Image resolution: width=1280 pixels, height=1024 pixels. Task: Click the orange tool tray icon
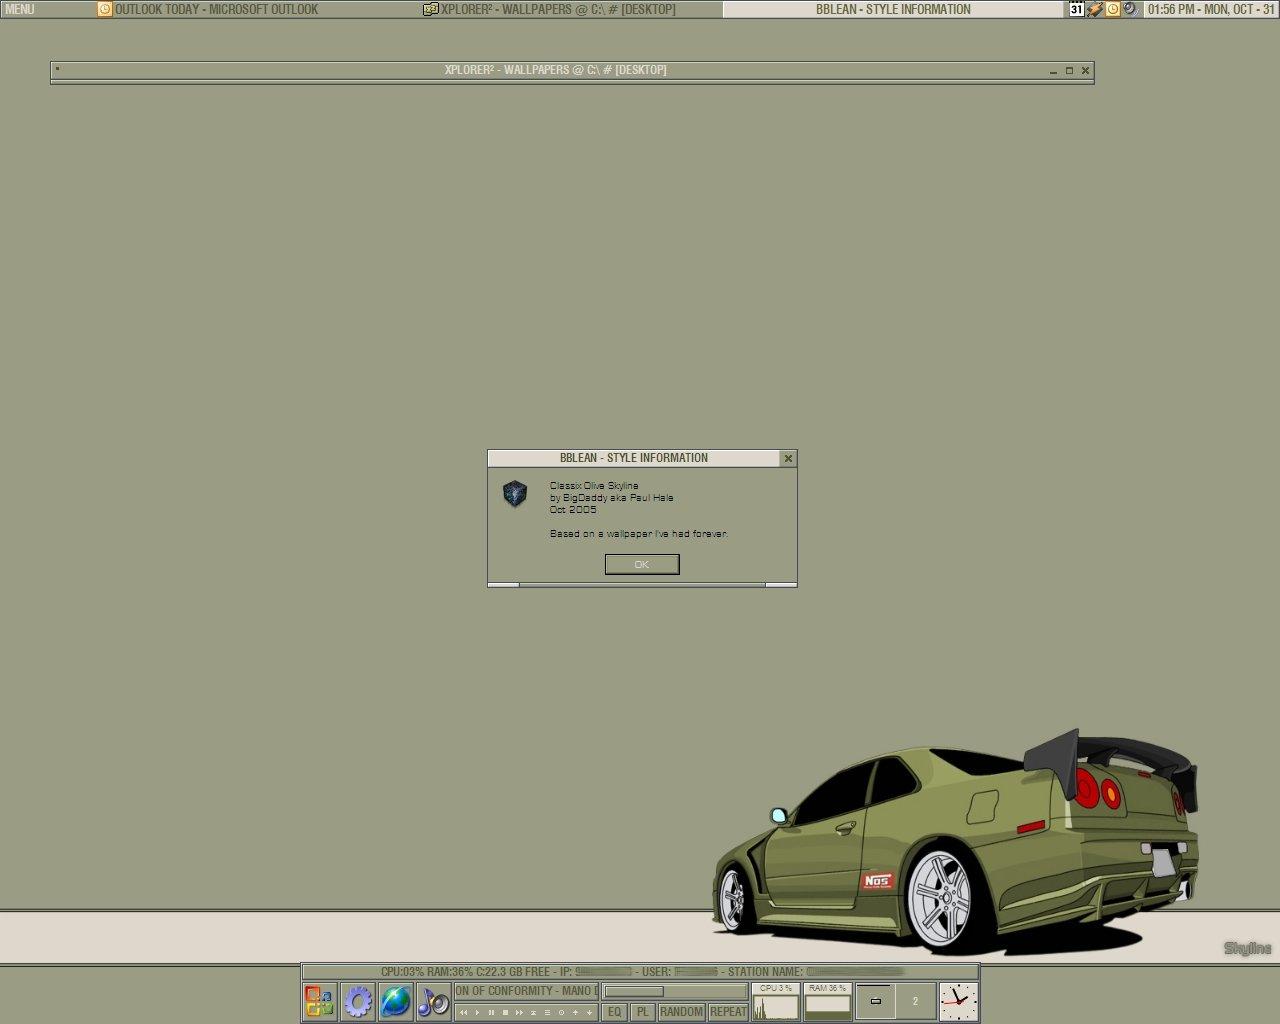tap(1094, 9)
